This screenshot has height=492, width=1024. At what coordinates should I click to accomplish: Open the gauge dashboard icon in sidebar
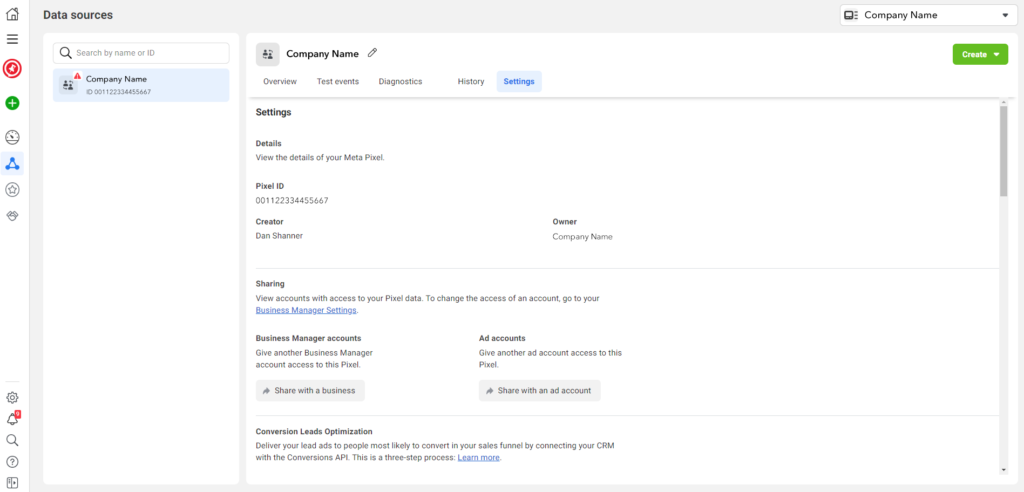tap(13, 137)
